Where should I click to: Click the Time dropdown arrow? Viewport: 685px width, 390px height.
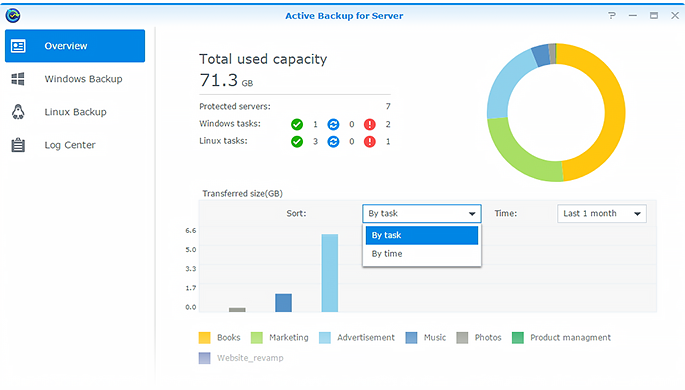[x=637, y=214]
